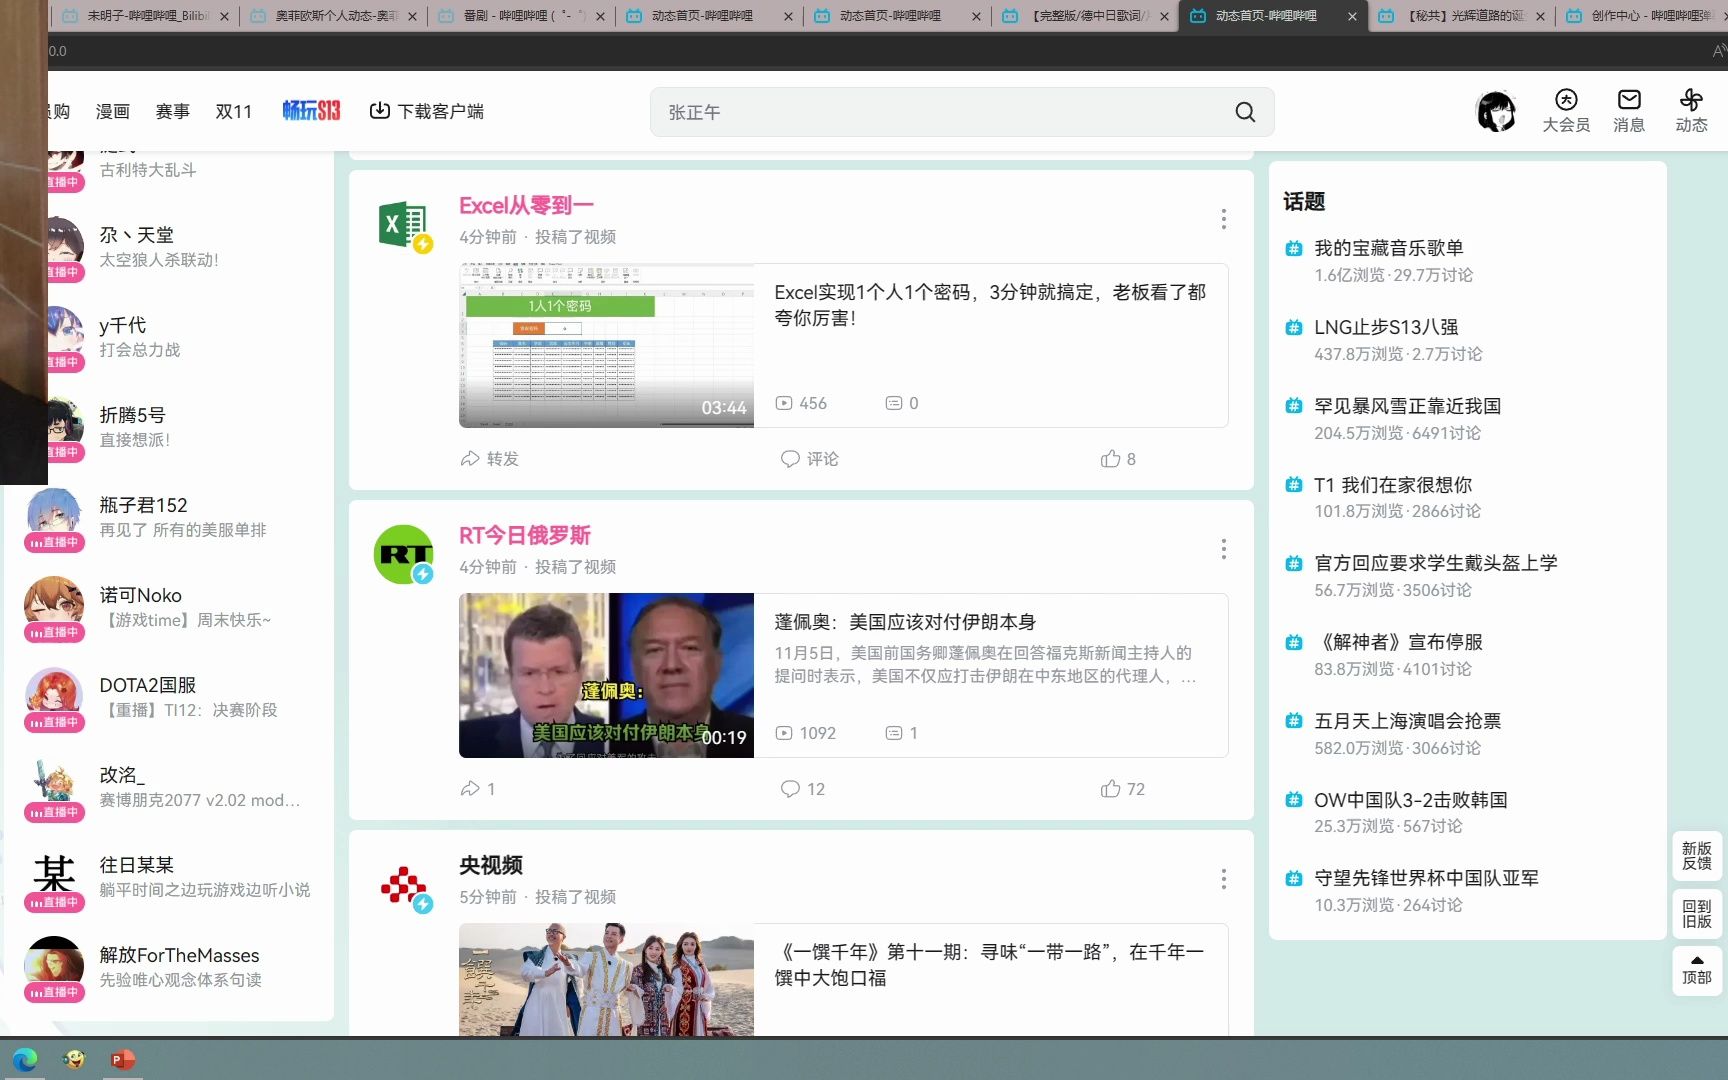Like the RT post with 72 likes

pyautogui.click(x=1110, y=789)
